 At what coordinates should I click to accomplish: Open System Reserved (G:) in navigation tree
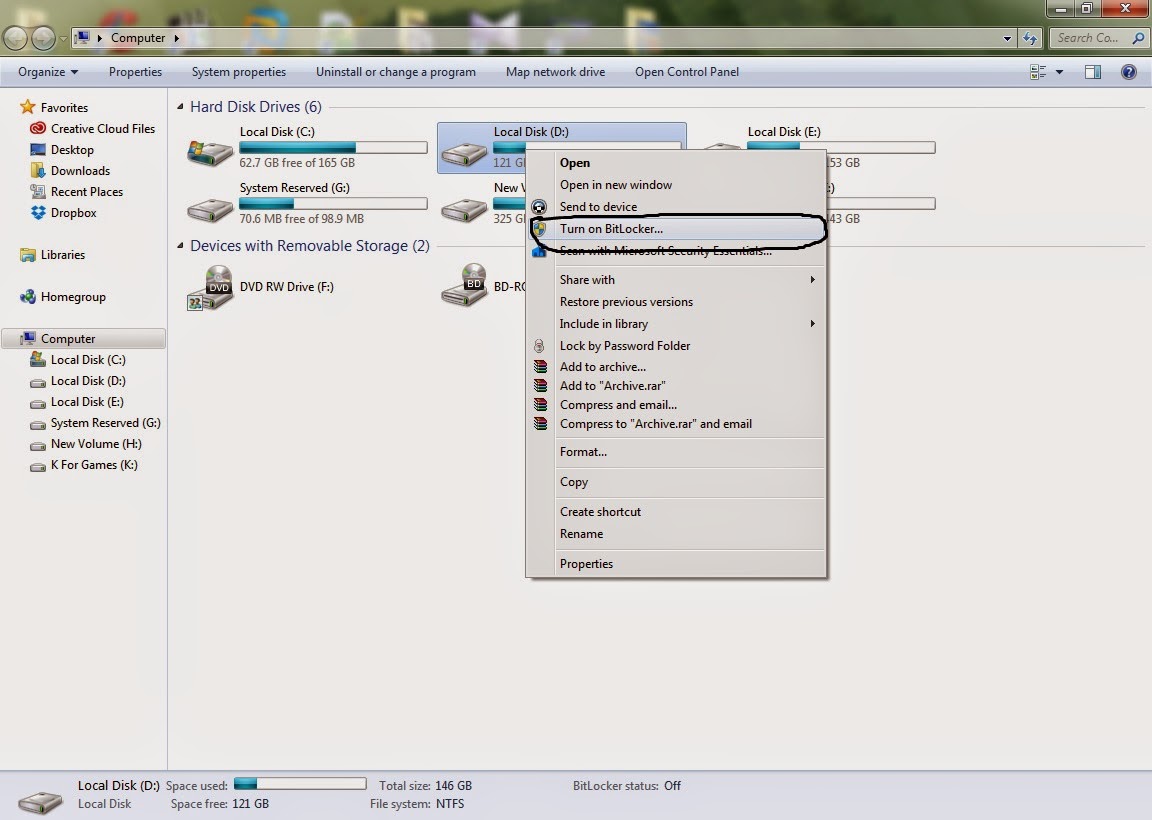tap(95, 423)
